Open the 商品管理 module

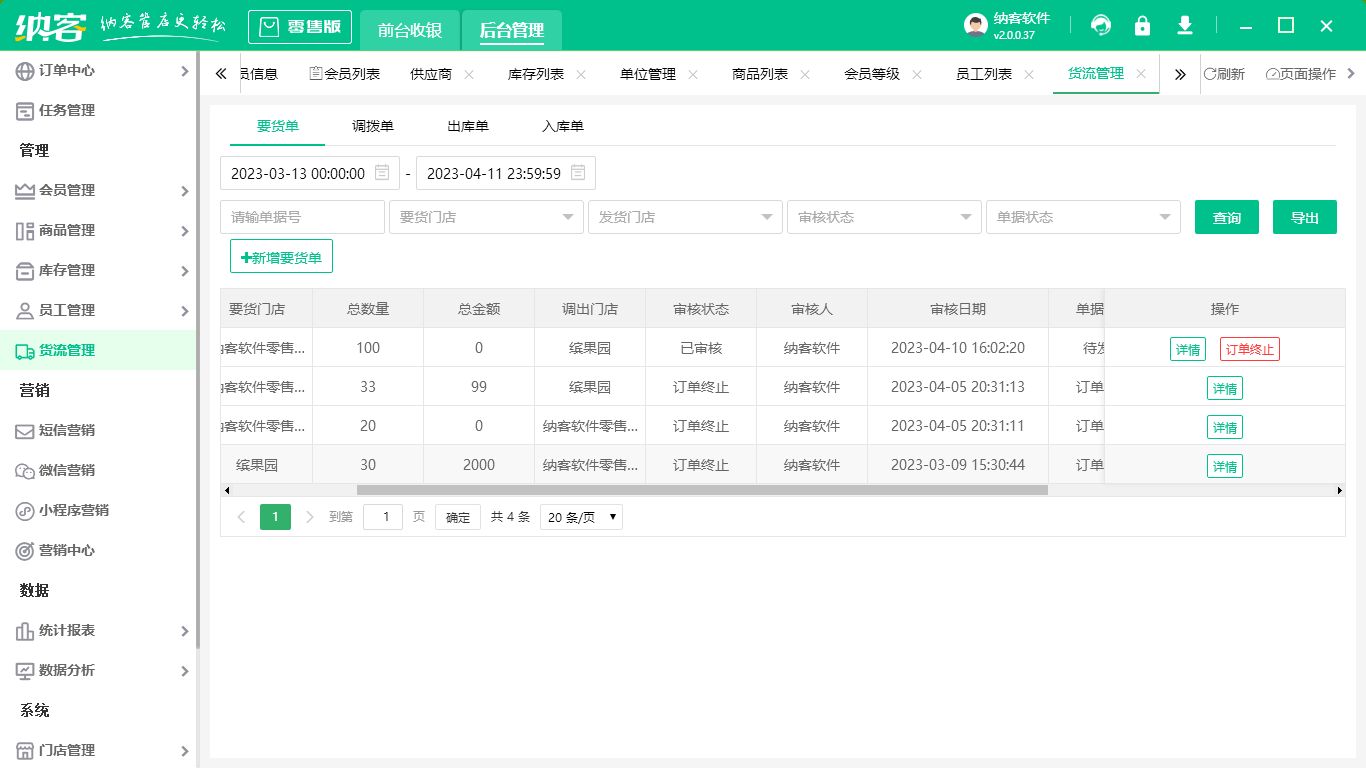click(x=65, y=230)
